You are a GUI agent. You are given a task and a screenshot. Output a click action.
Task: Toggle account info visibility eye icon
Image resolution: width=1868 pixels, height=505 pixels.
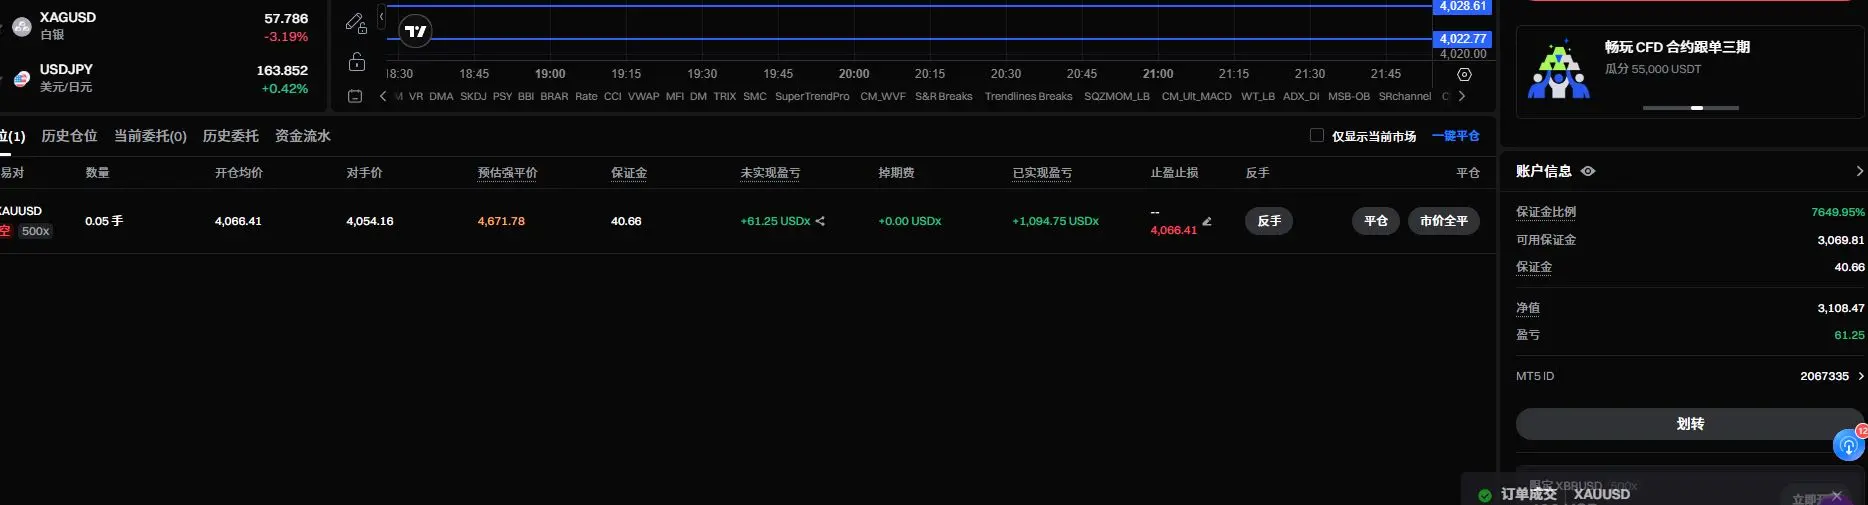pos(1588,171)
